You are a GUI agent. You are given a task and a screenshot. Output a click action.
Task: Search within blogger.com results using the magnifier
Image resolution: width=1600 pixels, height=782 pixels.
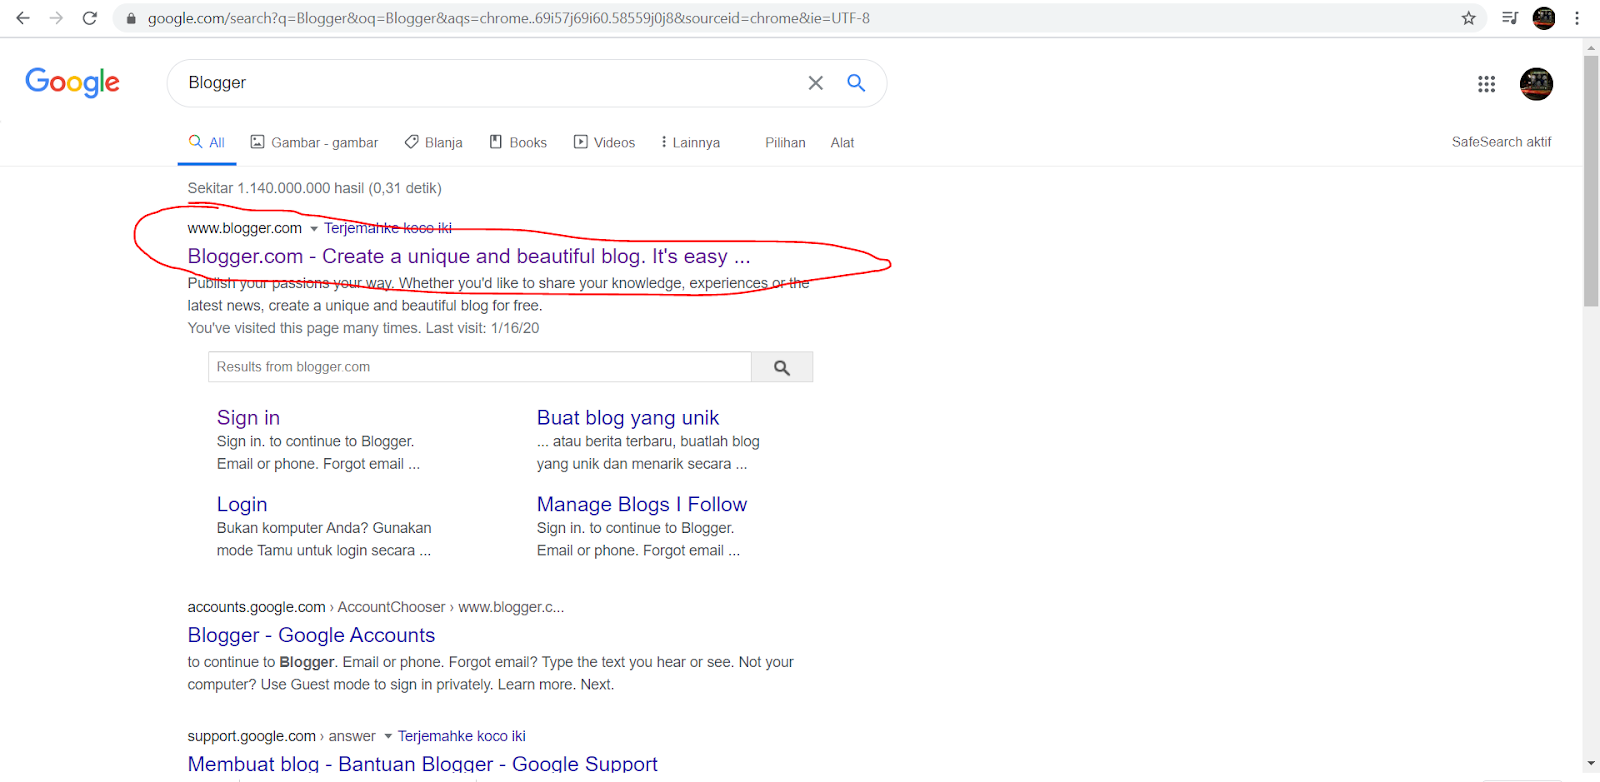[x=782, y=367]
